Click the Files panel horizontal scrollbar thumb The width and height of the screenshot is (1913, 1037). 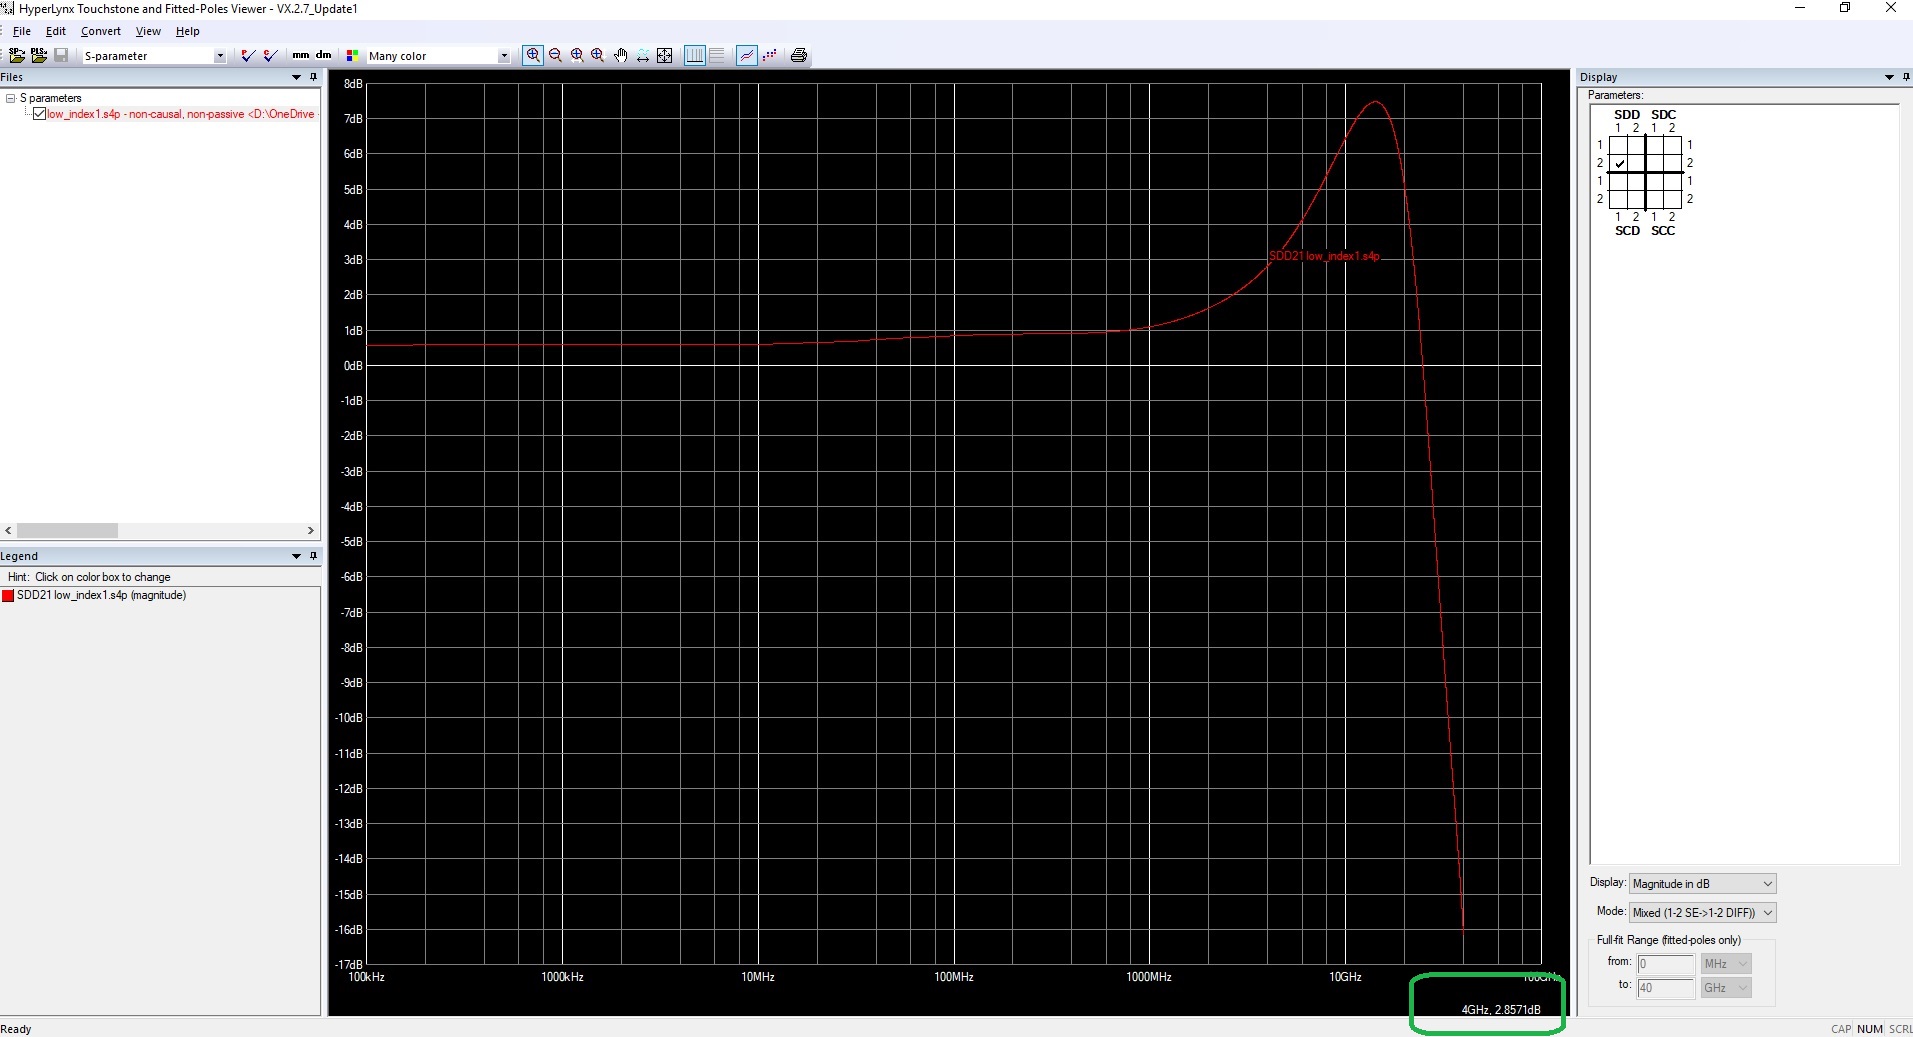(67, 531)
